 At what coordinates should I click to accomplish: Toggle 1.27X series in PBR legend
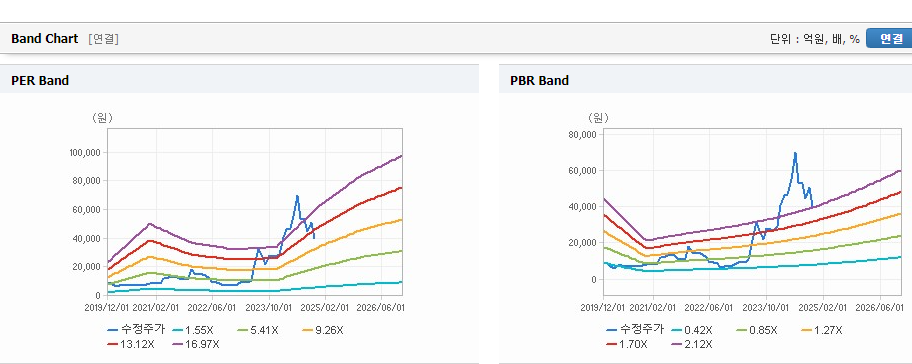click(821, 330)
